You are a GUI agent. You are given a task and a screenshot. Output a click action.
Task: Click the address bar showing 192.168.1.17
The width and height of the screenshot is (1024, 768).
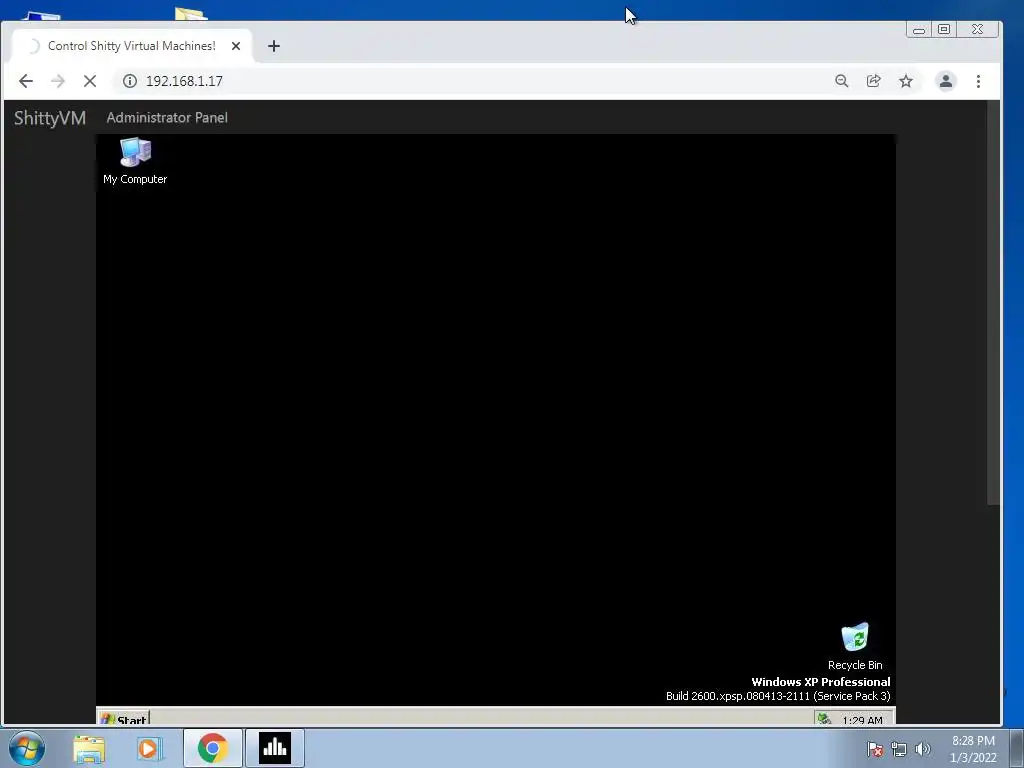click(x=483, y=81)
